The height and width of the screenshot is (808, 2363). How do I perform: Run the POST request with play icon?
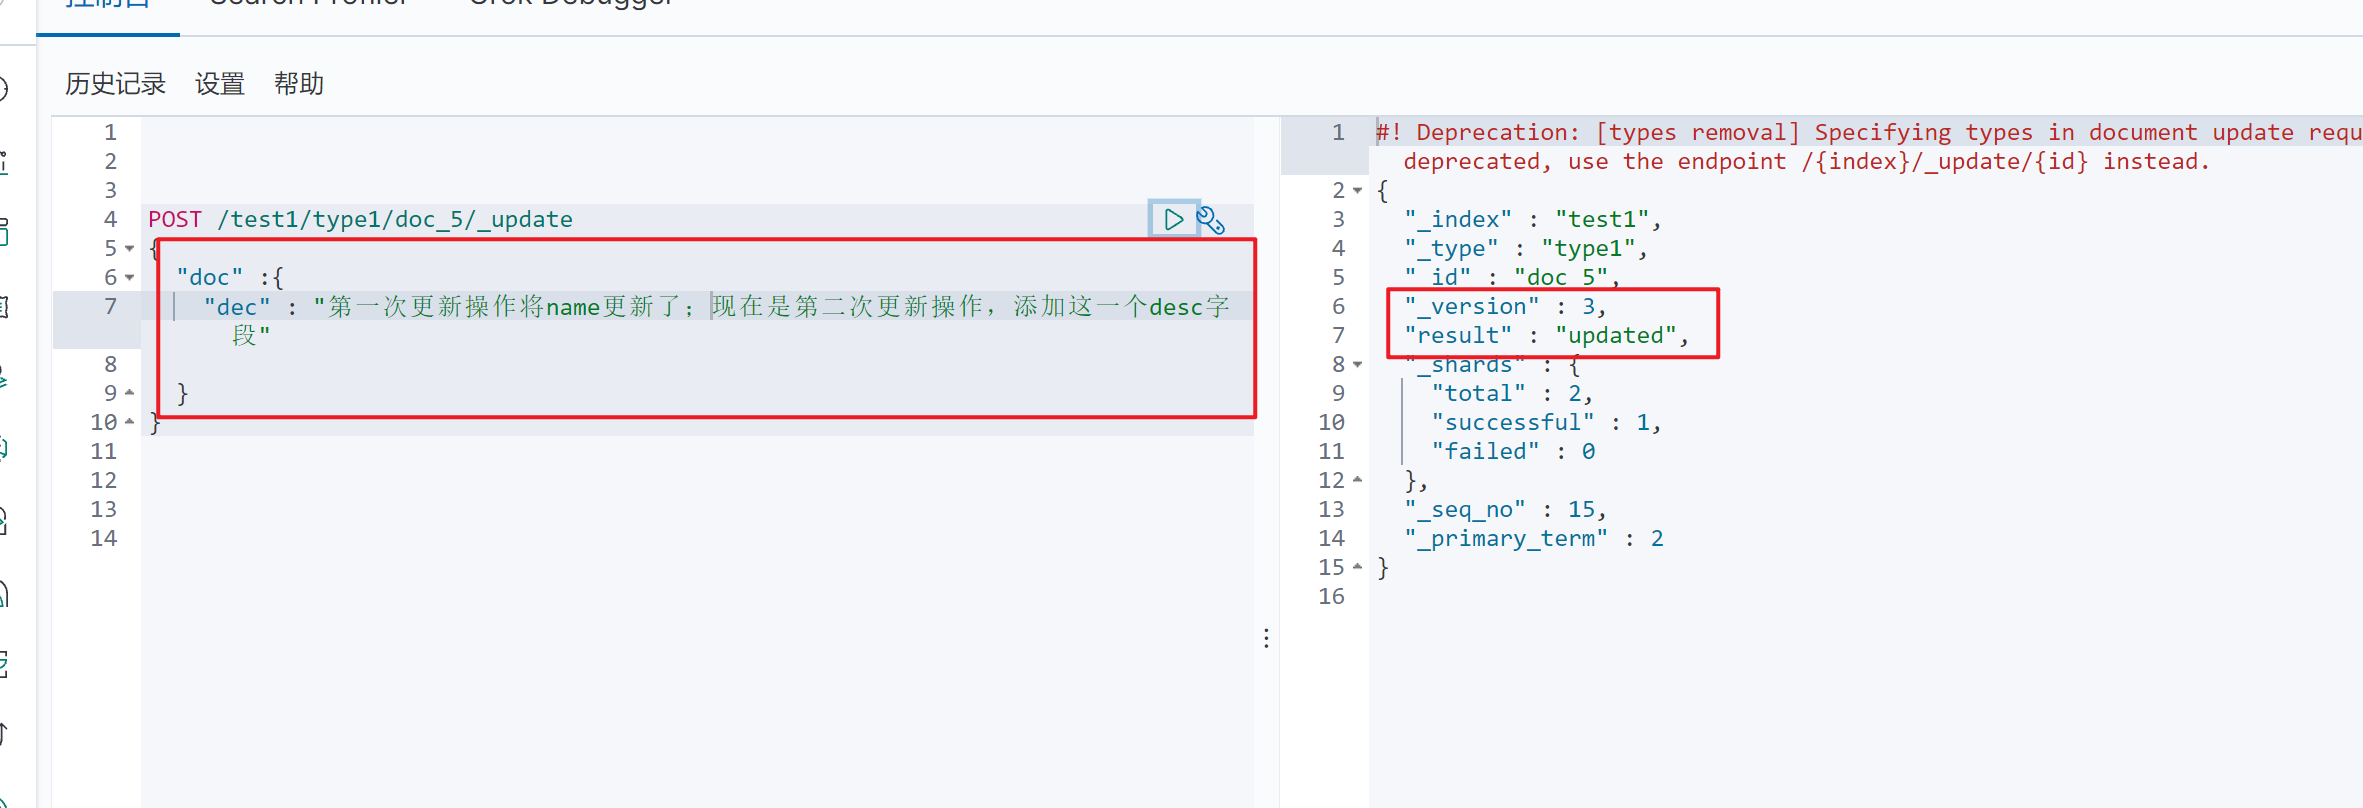click(x=1173, y=219)
